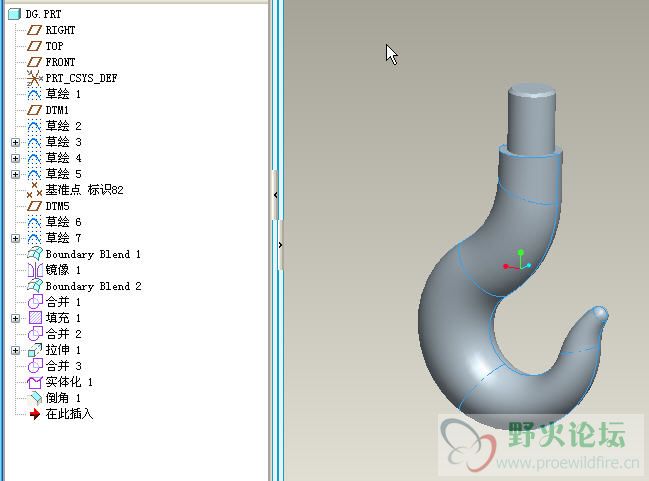649x481 pixels.
Task: Expand the 草绘 5 tree node
Action: [15, 174]
